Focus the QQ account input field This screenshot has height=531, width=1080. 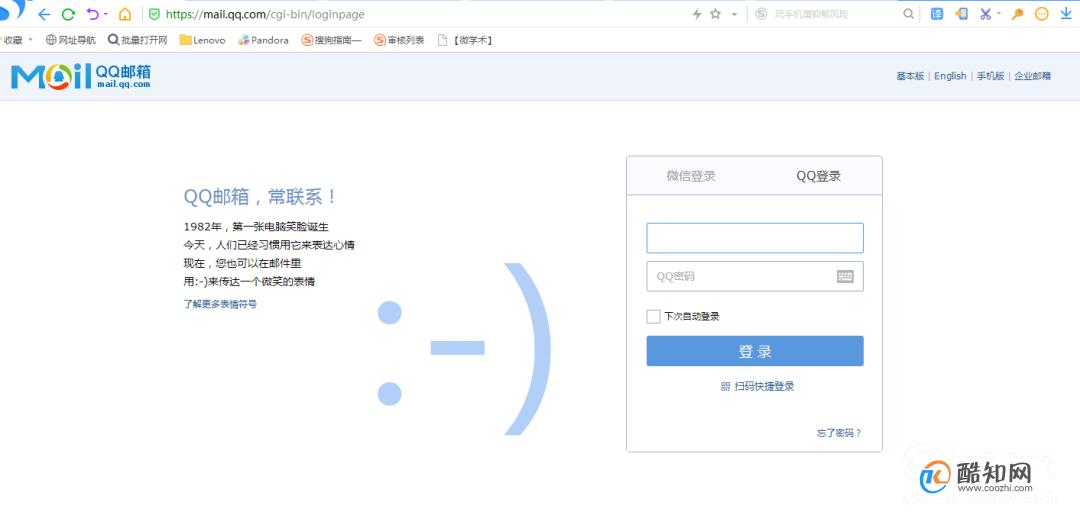pyautogui.click(x=754, y=238)
